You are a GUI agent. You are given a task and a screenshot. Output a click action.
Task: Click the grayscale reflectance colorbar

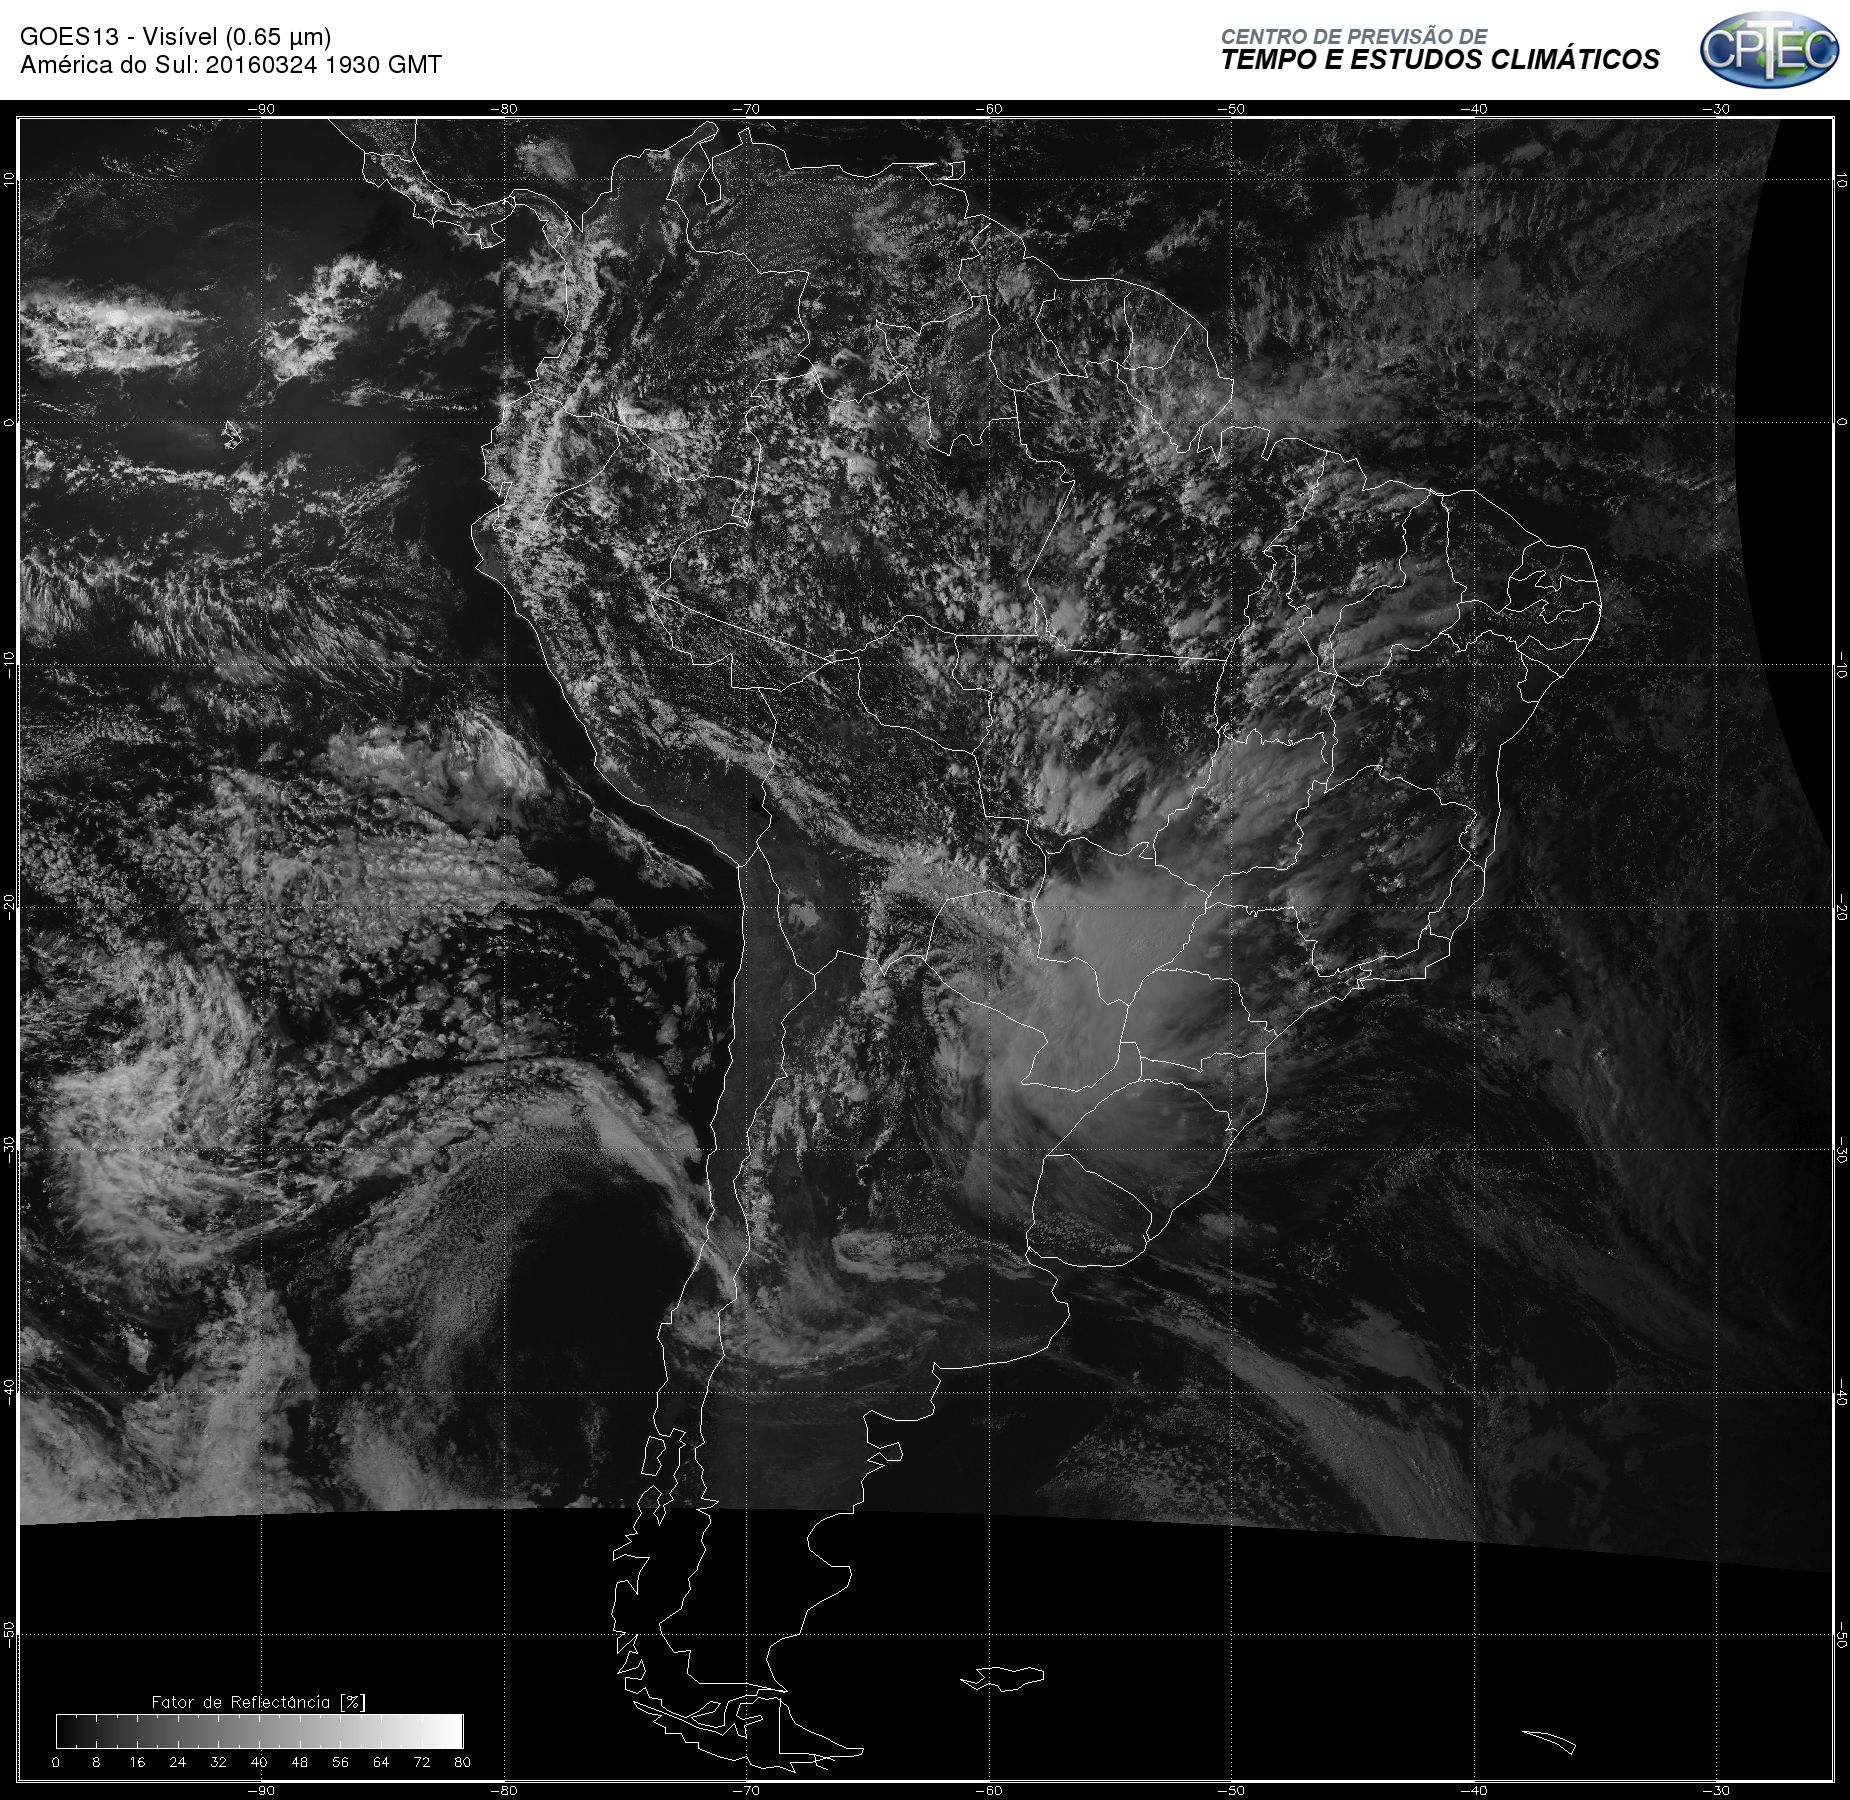(x=259, y=1731)
